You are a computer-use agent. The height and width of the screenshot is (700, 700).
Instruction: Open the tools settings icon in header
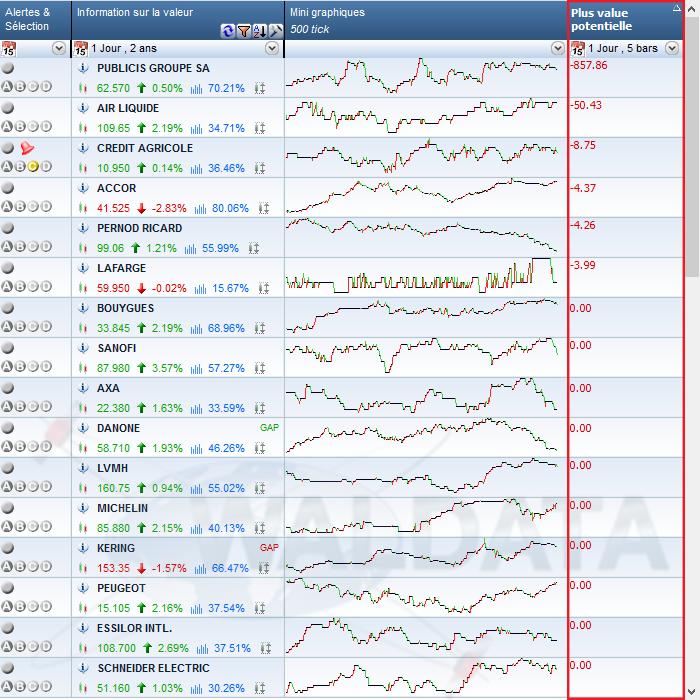click(x=276, y=31)
